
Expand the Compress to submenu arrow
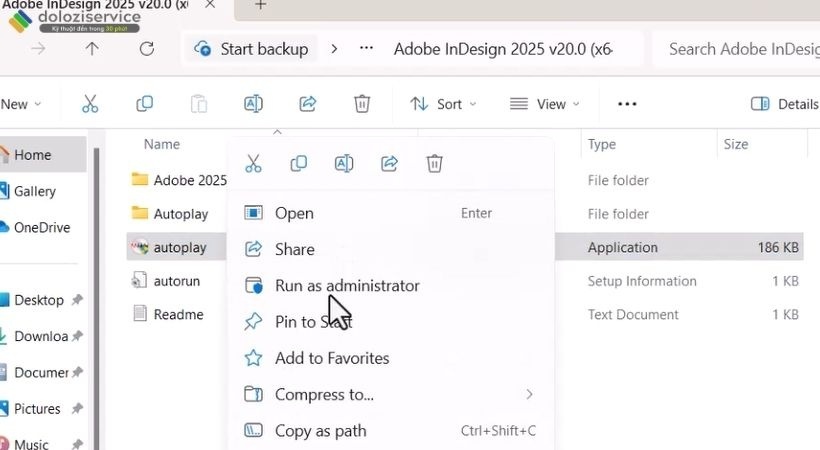(x=529, y=394)
